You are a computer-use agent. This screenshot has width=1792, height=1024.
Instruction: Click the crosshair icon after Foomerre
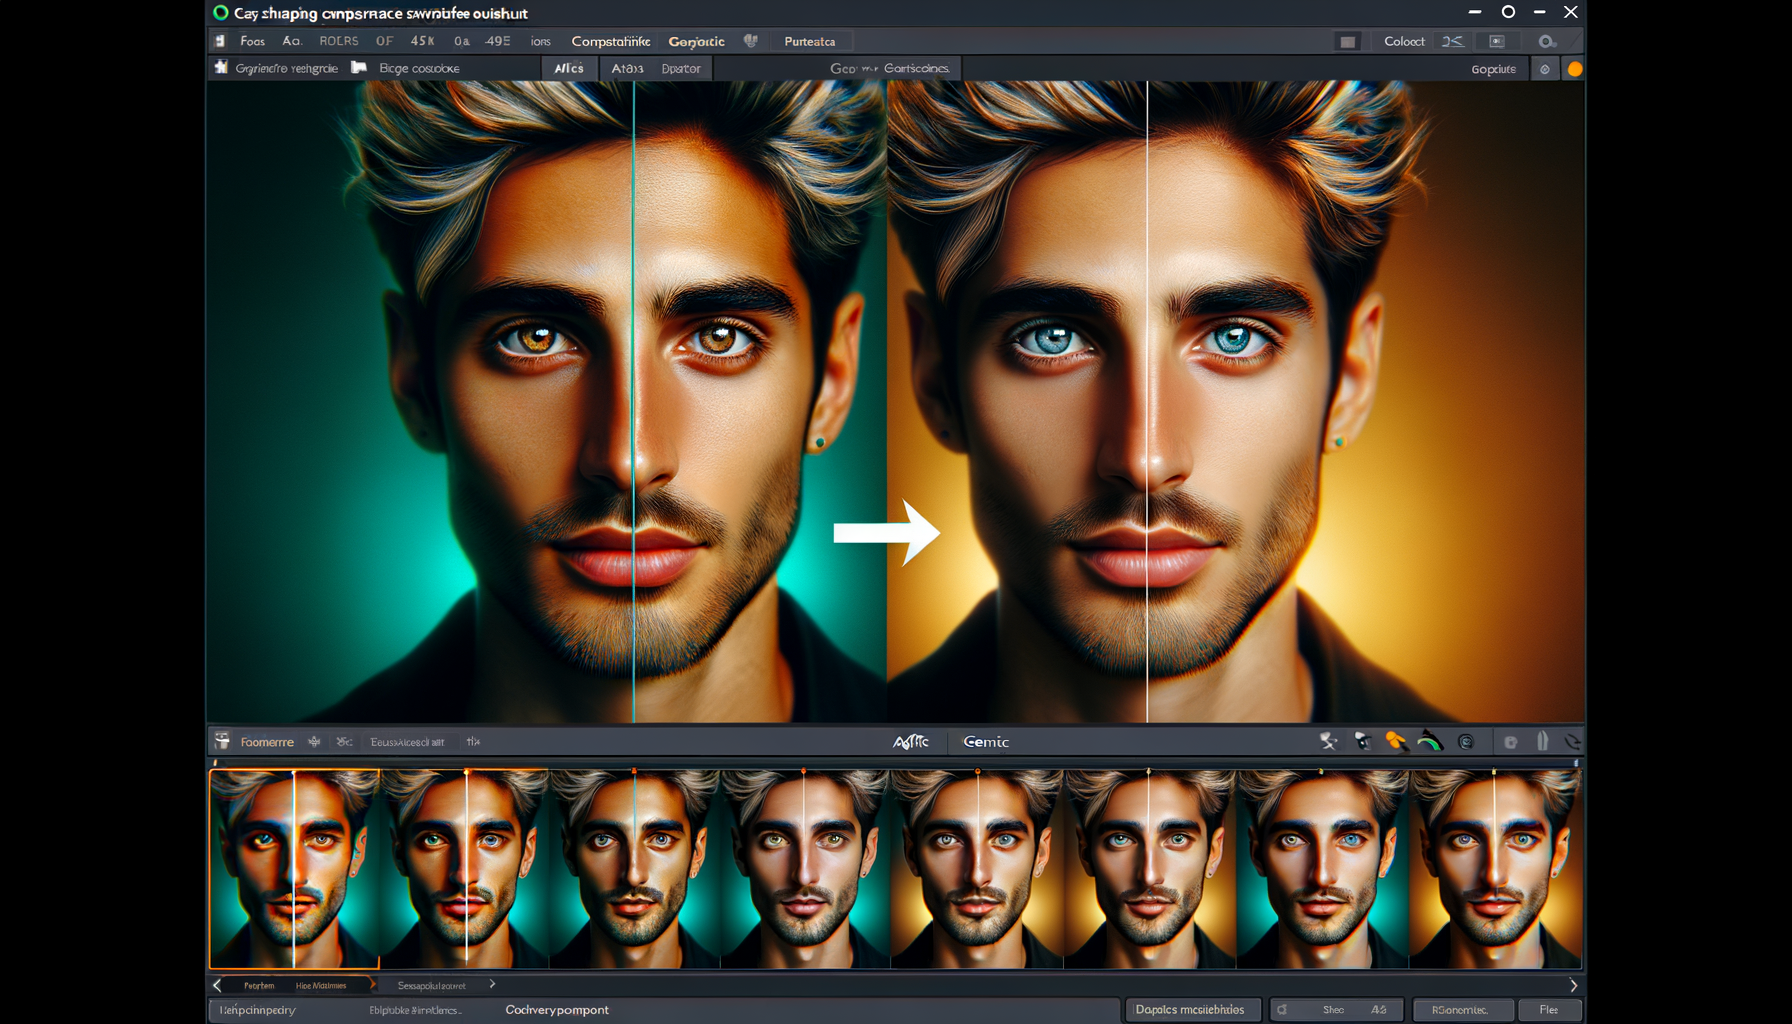pyautogui.click(x=314, y=742)
